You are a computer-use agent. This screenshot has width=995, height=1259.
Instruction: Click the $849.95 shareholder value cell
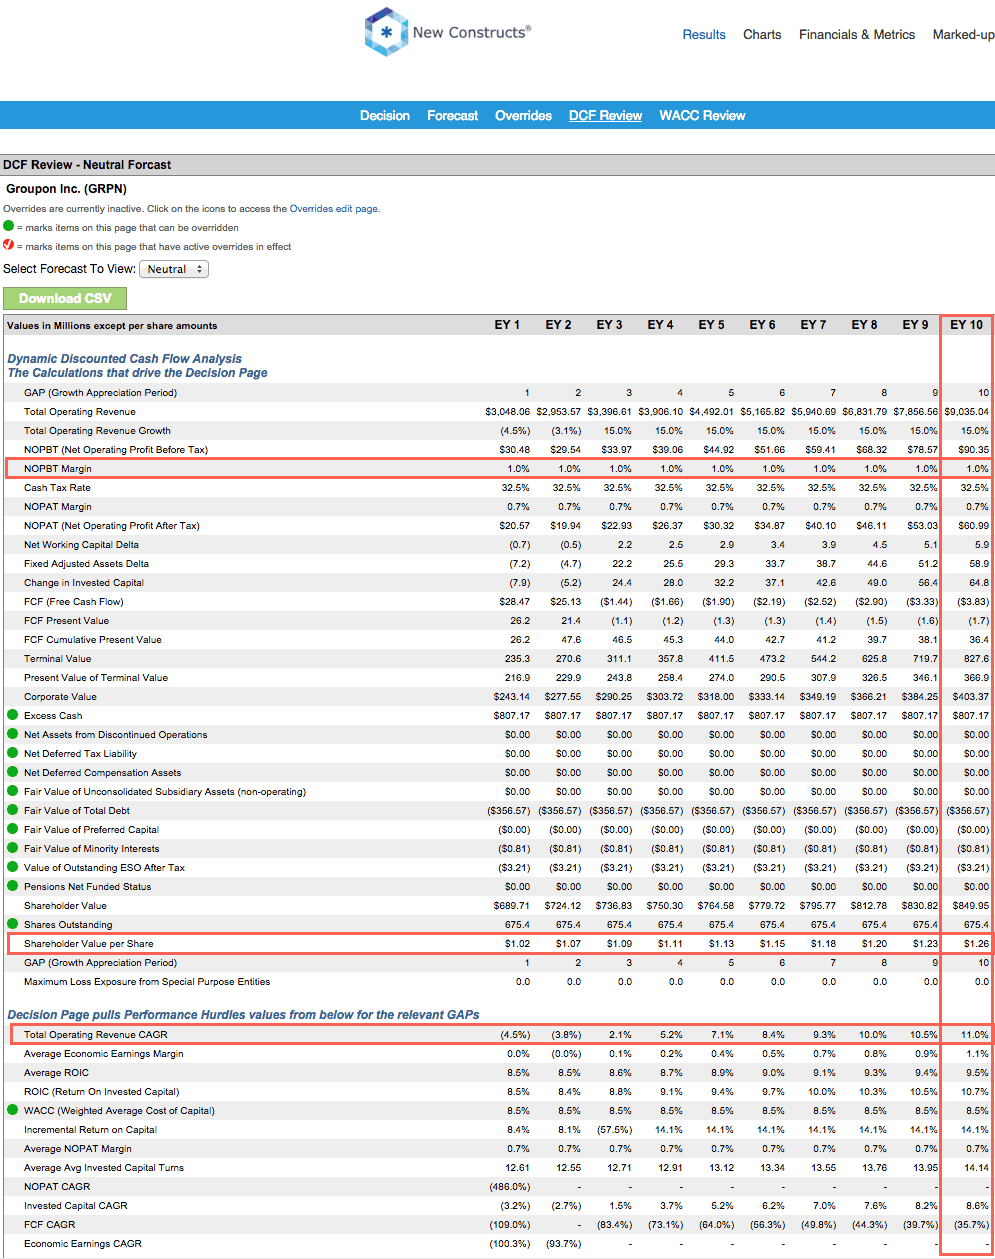(x=970, y=906)
